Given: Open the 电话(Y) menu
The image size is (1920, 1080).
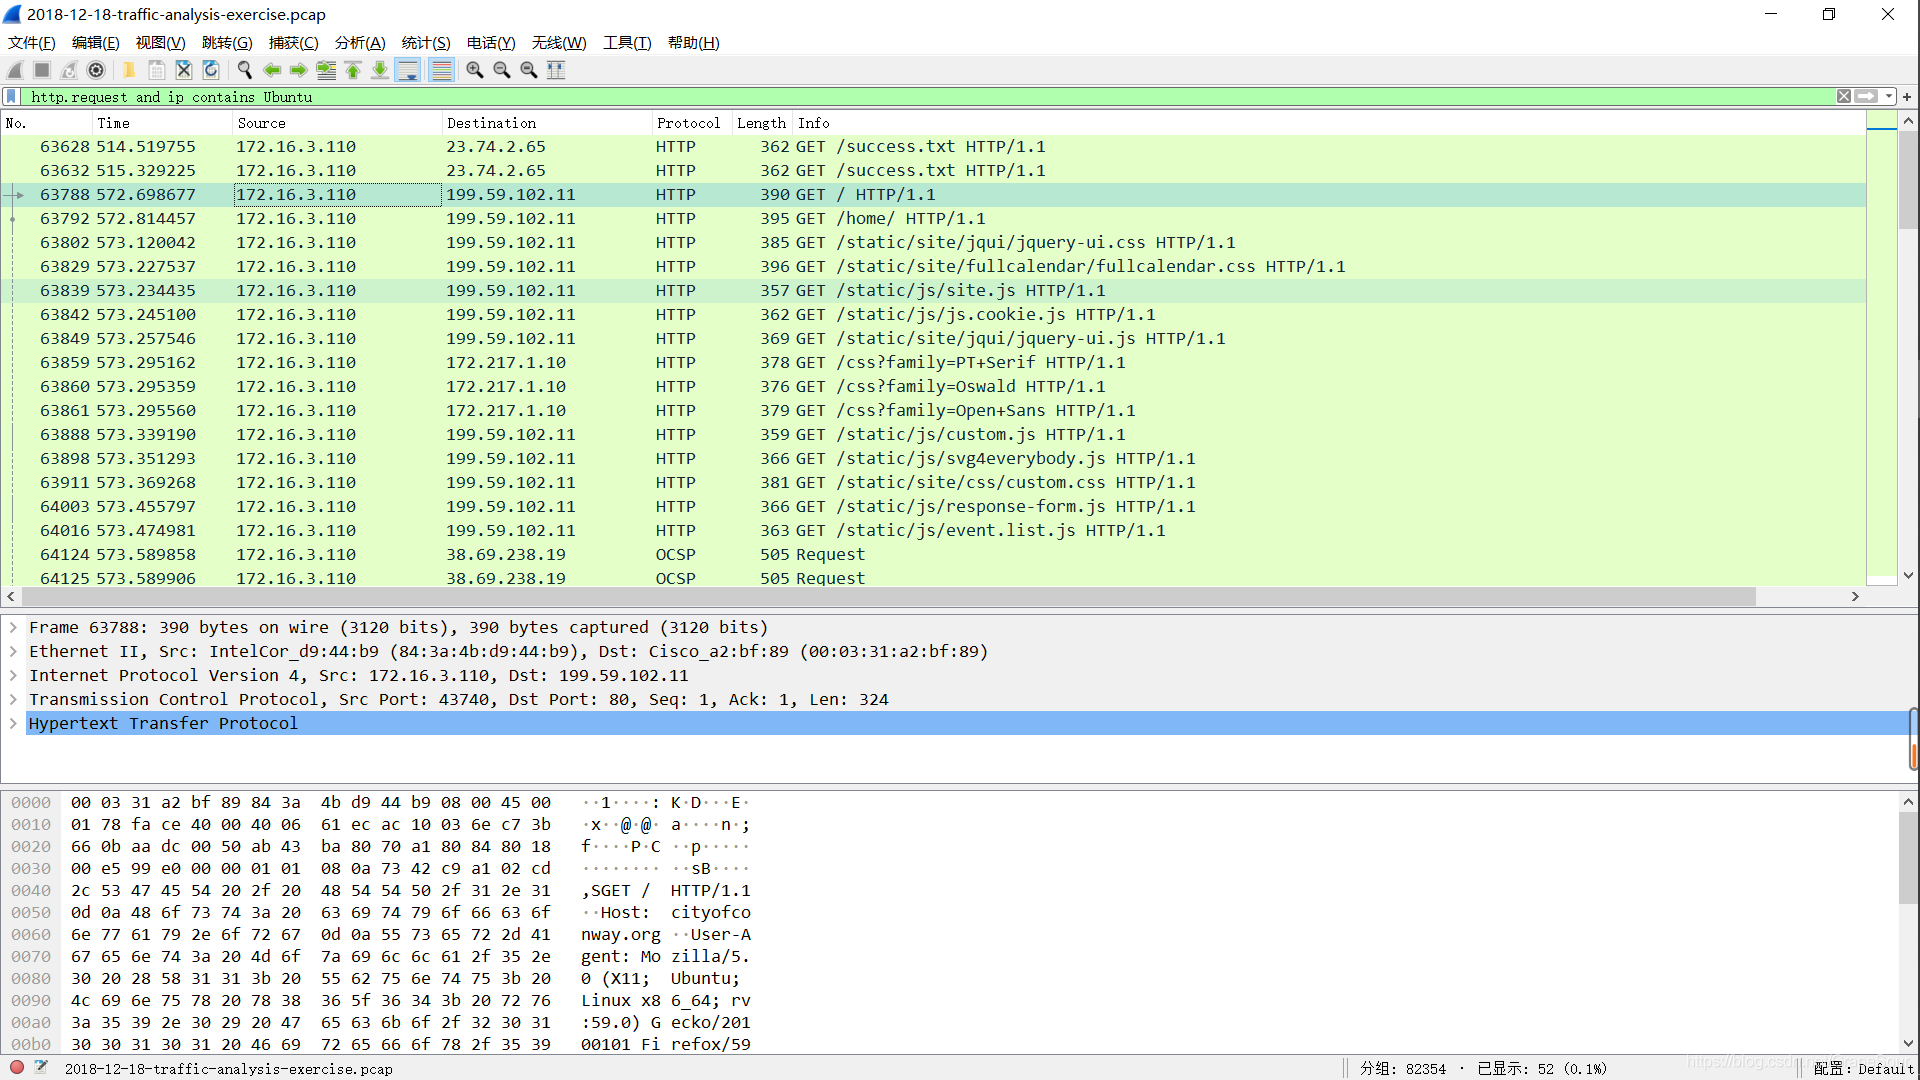Looking at the screenshot, I should tap(491, 43).
